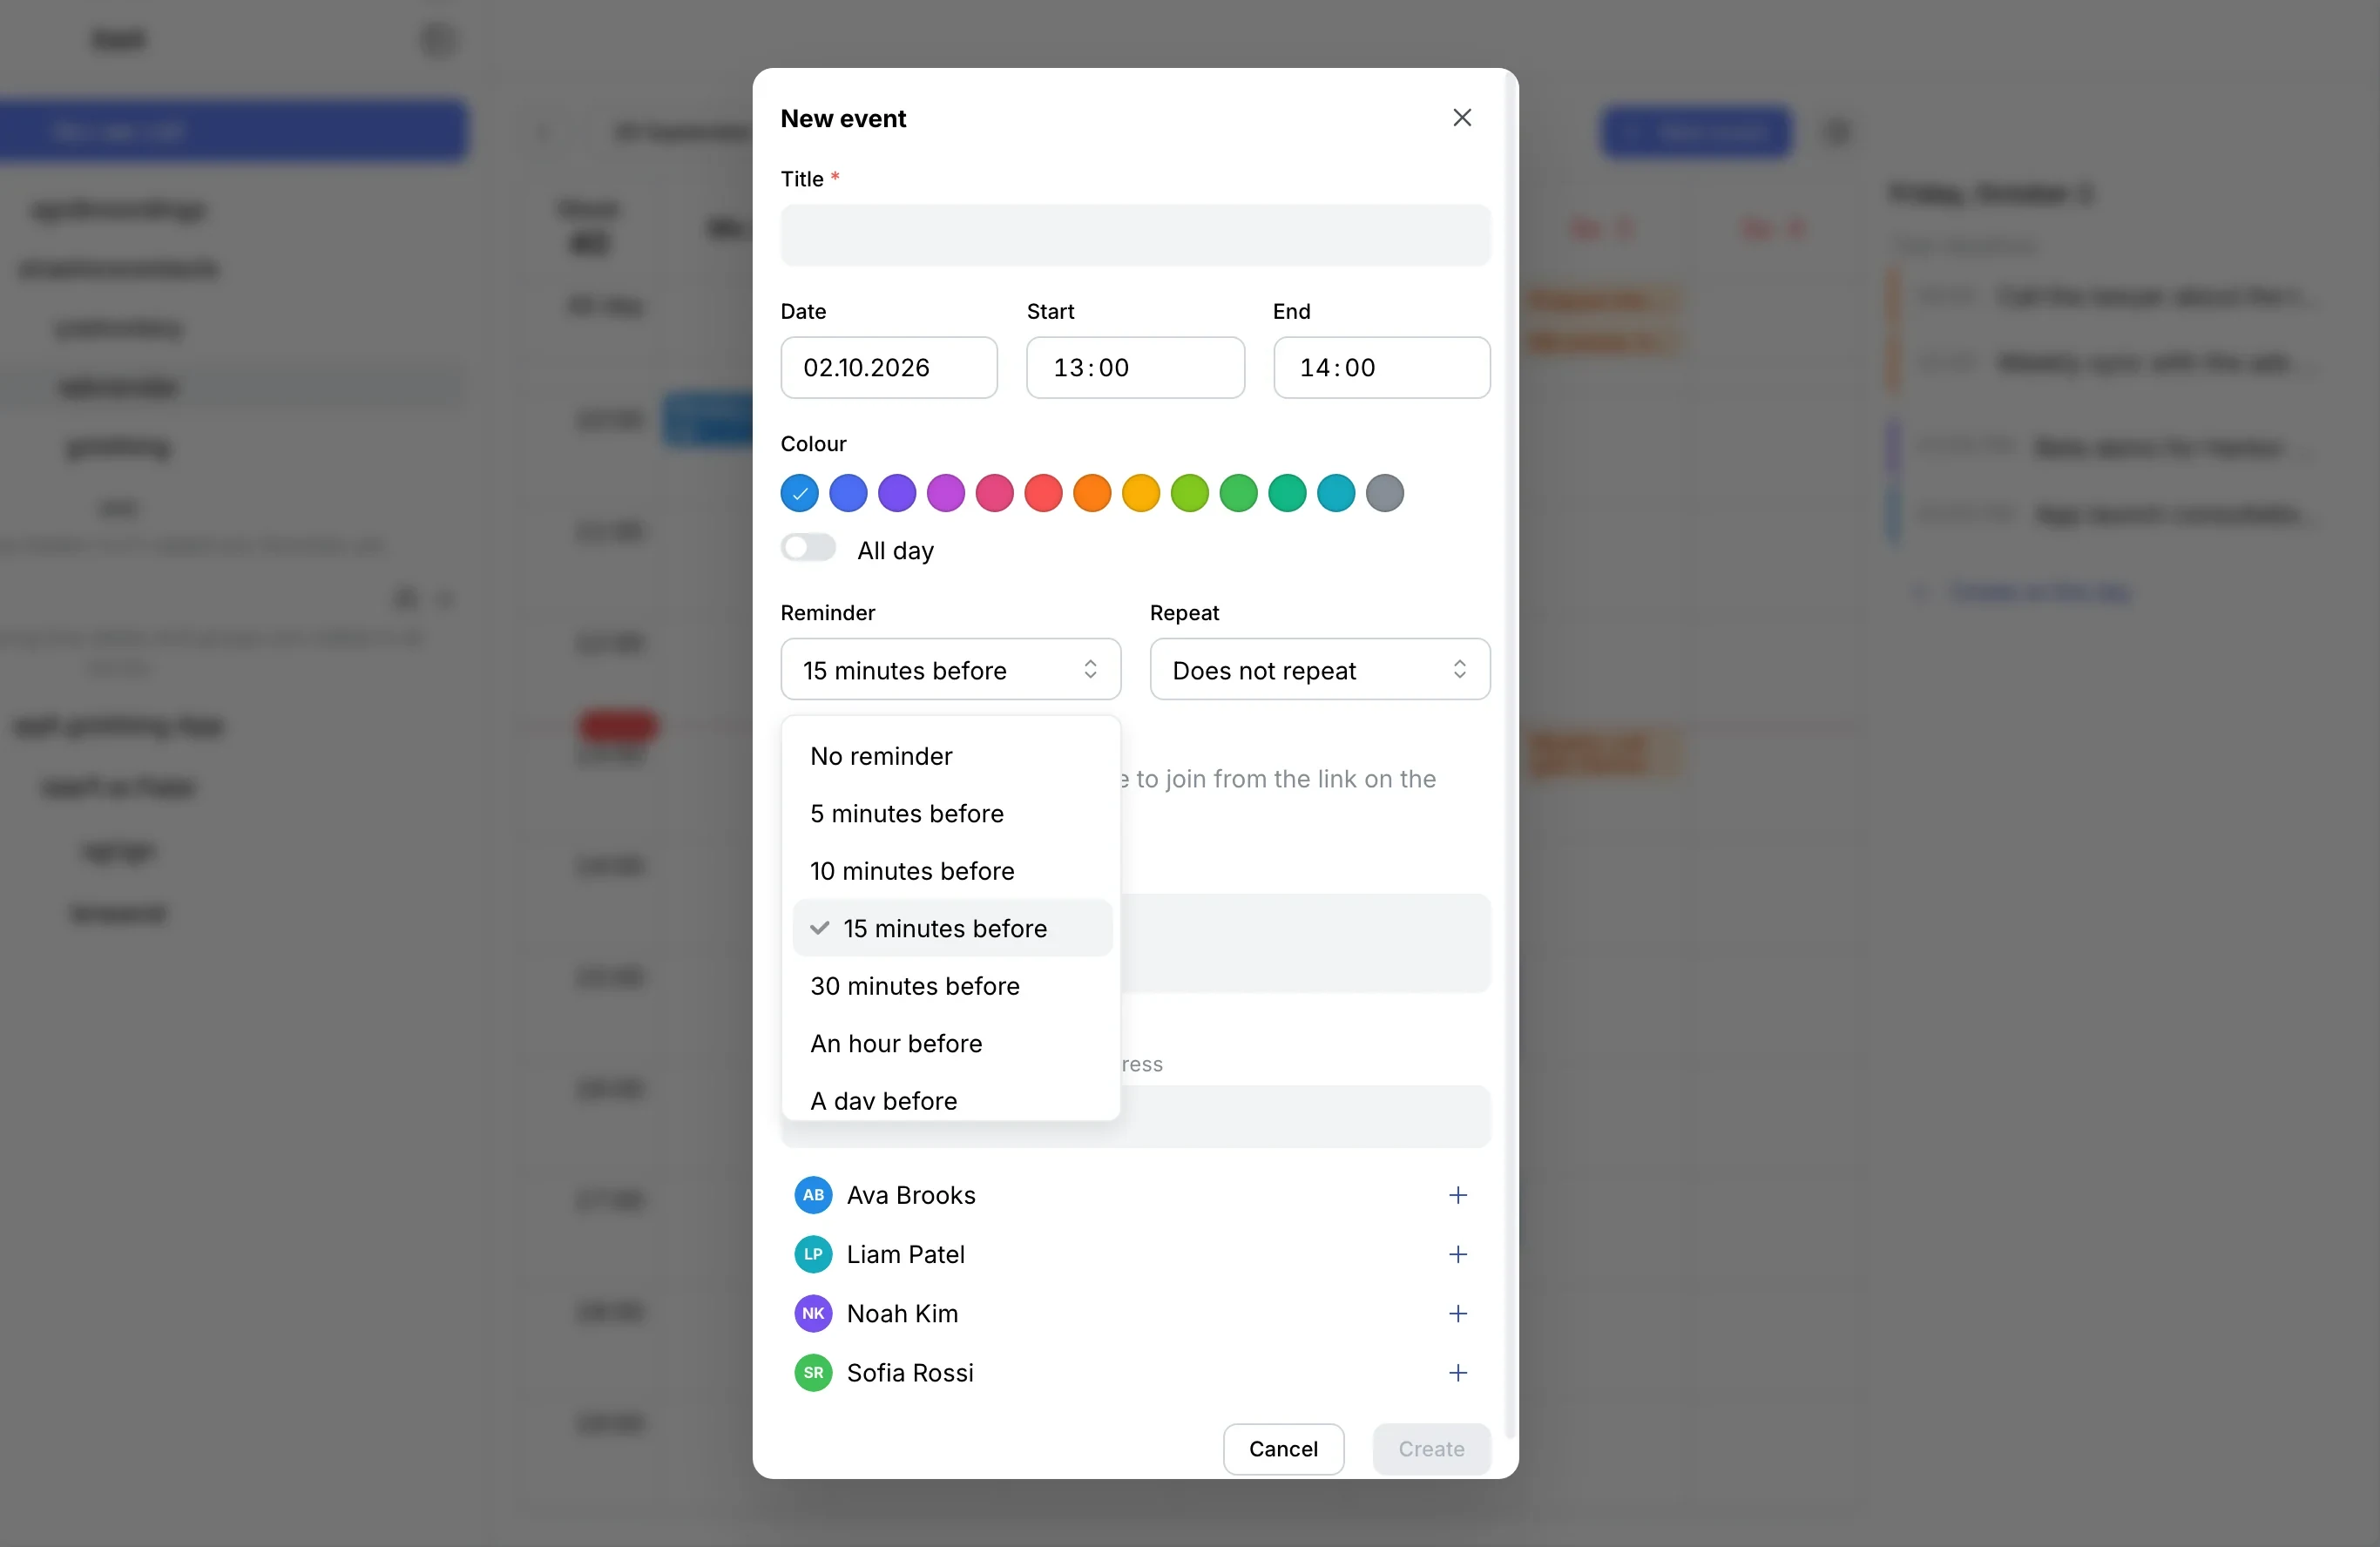Pick the selected blue colour swatch
The height and width of the screenshot is (1547, 2380).
[799, 493]
